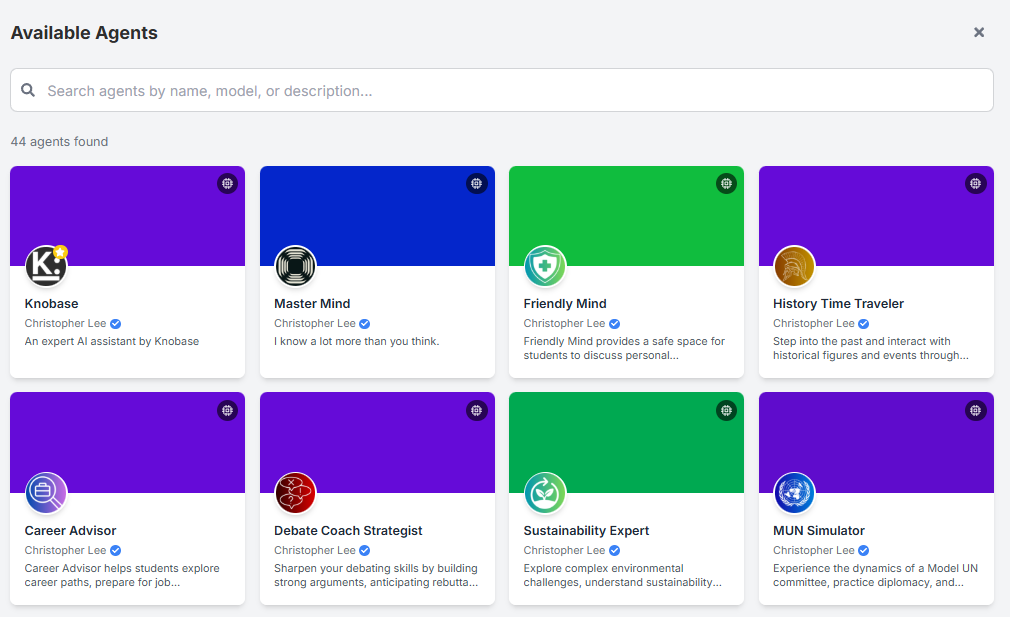Click the verified badge beside Knobase author
Screen dimensions: 1010x617
coord(115,324)
